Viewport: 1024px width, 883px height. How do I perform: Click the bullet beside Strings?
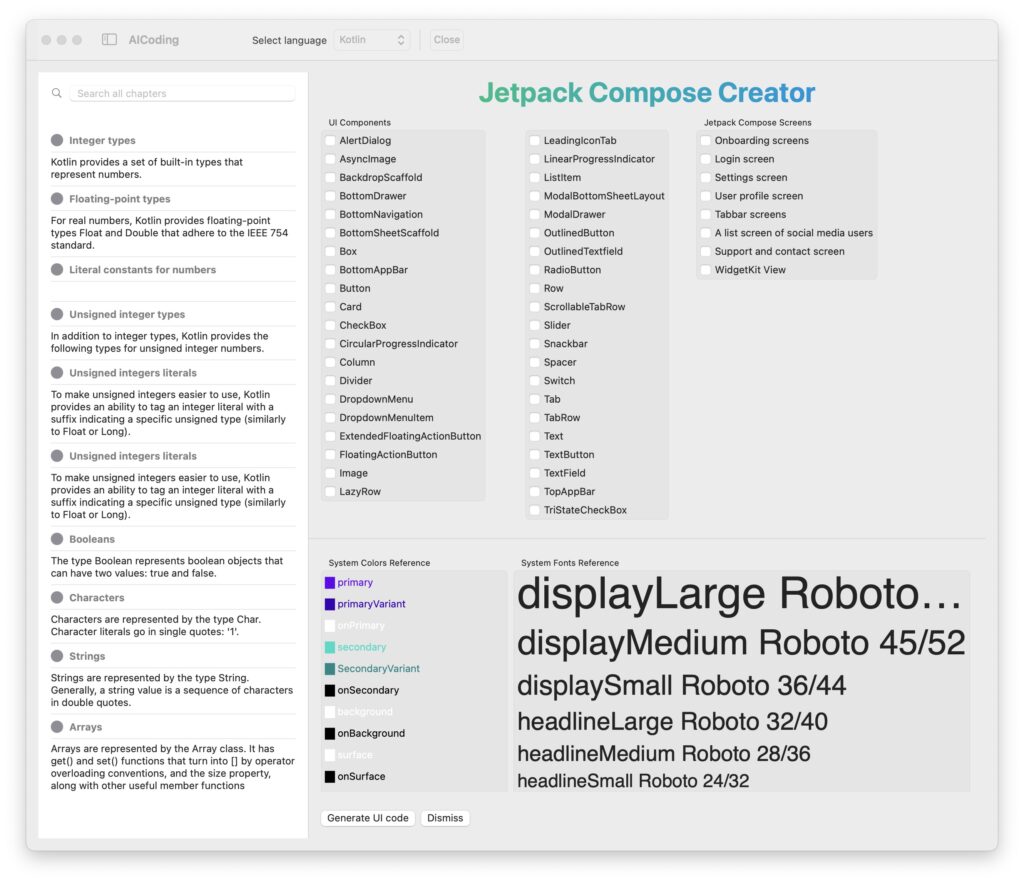pyautogui.click(x=57, y=656)
